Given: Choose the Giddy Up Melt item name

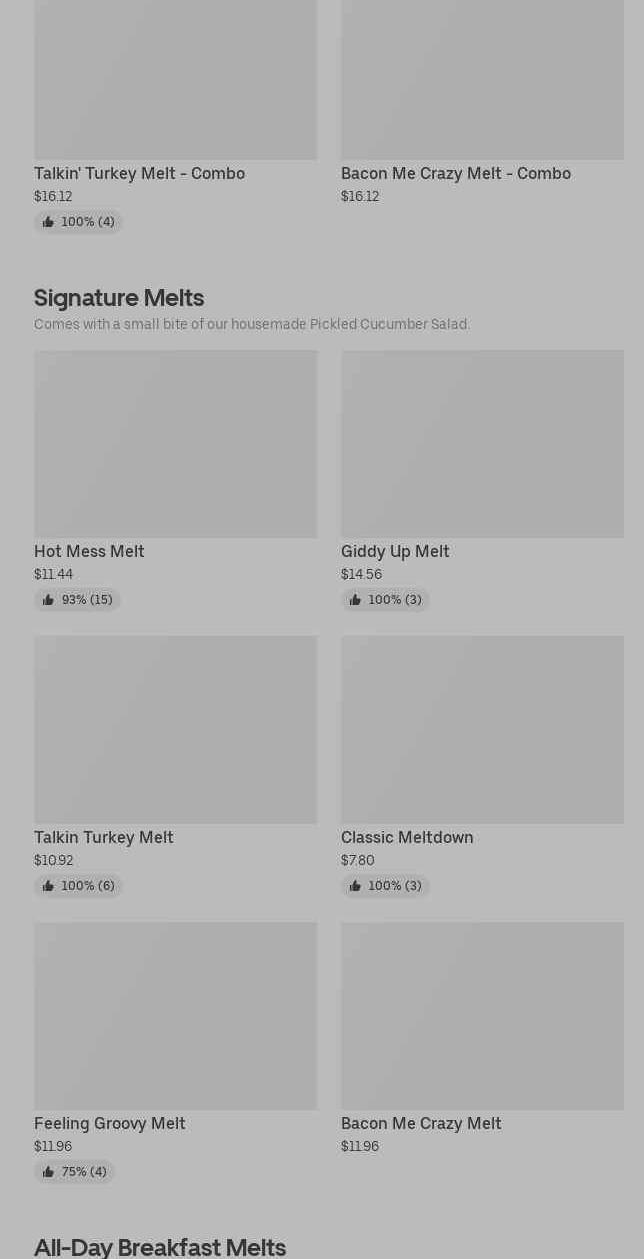Looking at the screenshot, I should pos(395,552).
